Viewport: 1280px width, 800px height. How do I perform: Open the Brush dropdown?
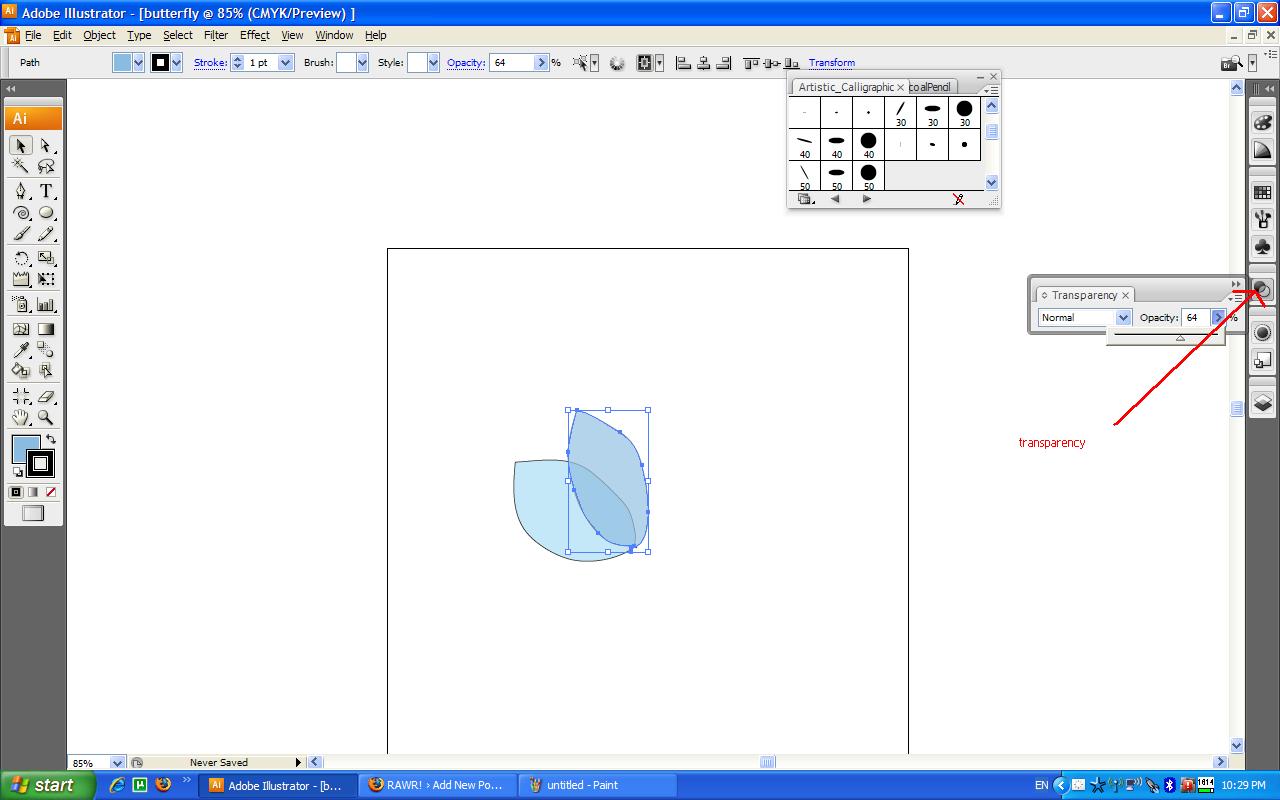(x=363, y=63)
